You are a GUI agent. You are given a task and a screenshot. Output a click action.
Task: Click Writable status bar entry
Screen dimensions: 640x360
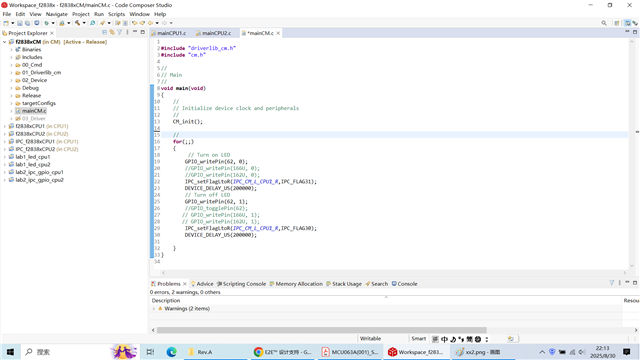pos(370,338)
